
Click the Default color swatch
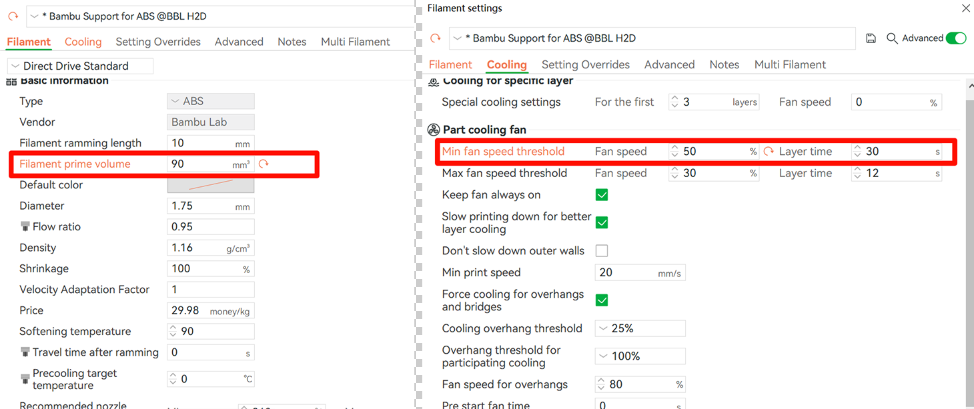[x=211, y=185]
